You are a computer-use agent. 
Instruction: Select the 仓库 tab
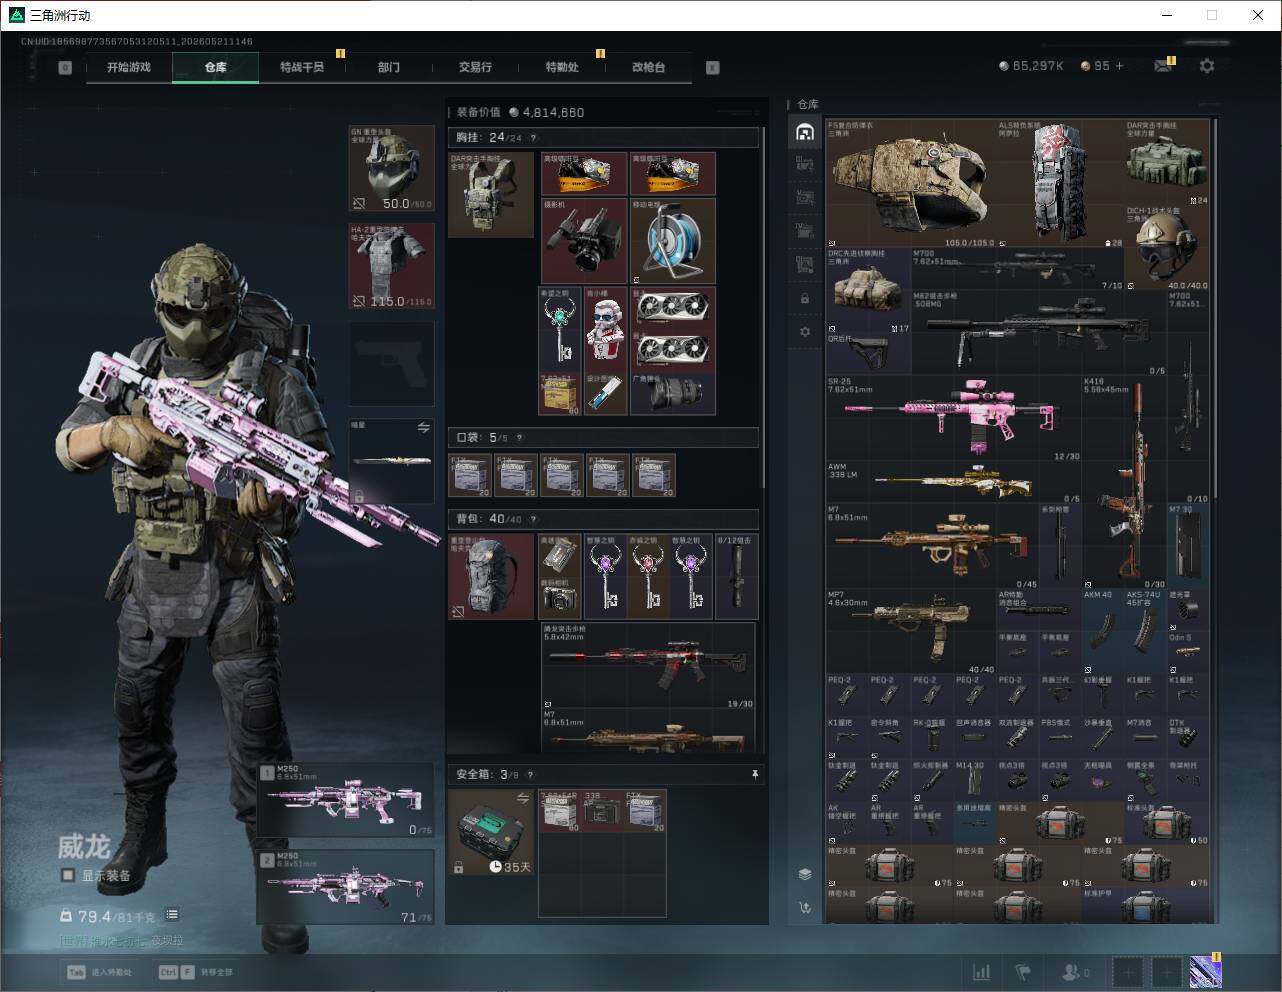point(216,67)
